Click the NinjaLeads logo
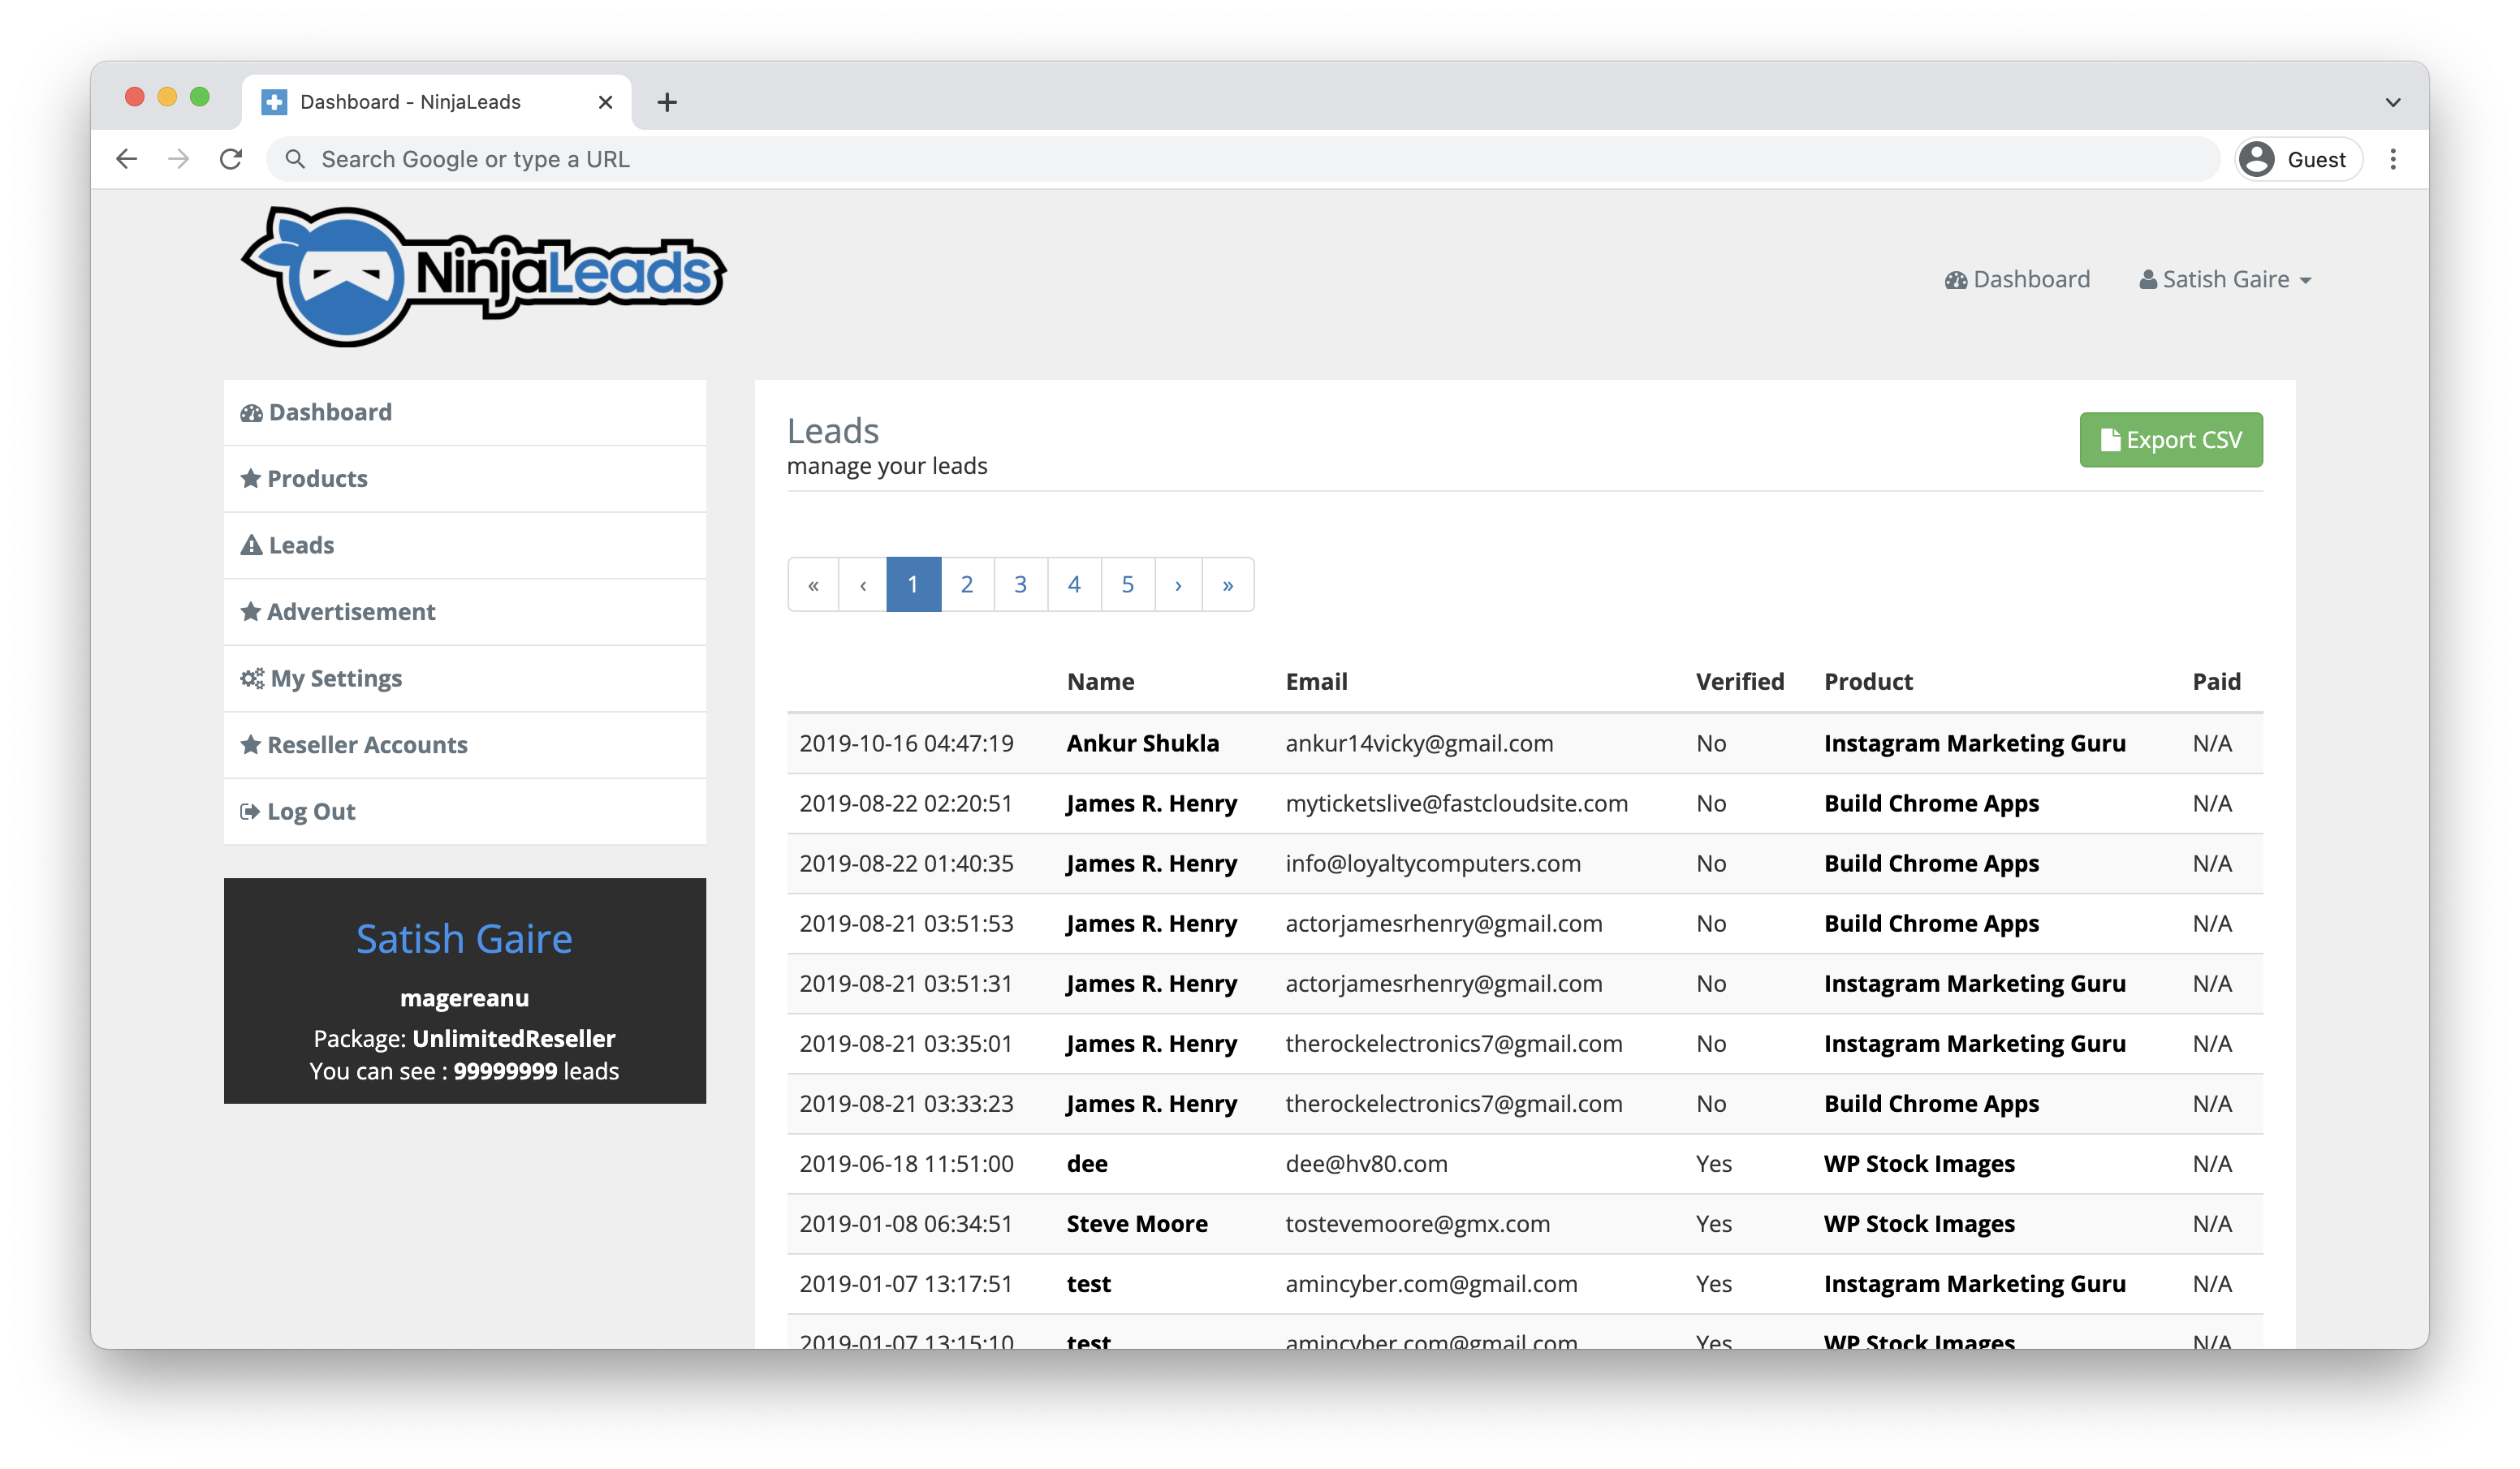Image resolution: width=2520 pixels, height=1469 pixels. click(x=483, y=277)
